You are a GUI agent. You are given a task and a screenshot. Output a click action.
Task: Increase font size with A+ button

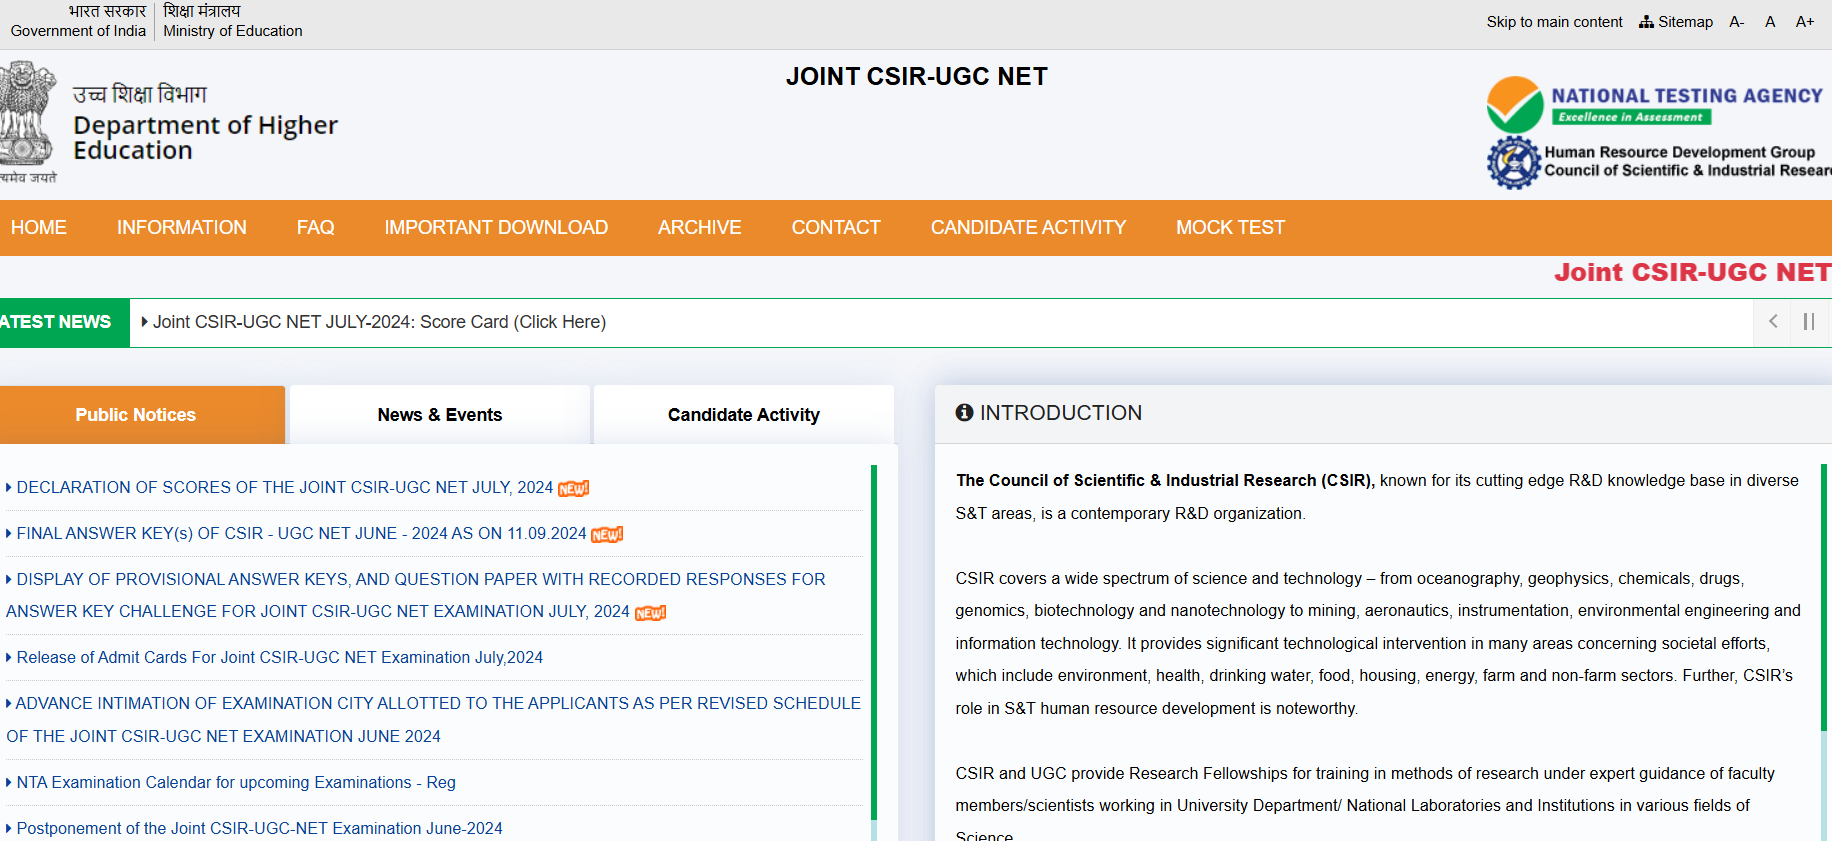pos(1805,22)
